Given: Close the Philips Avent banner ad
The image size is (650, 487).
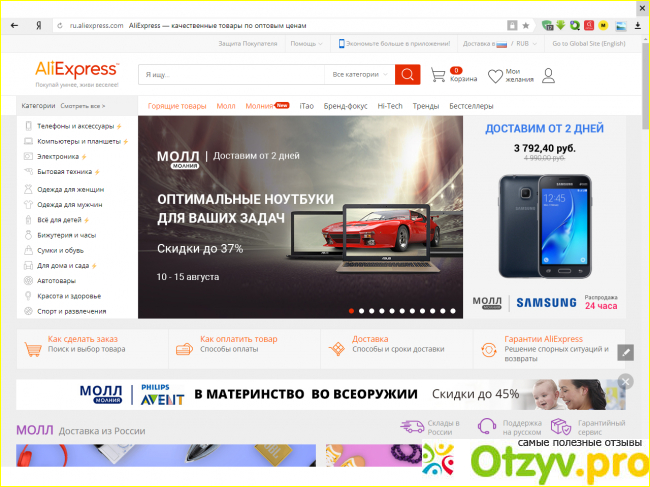Looking at the screenshot, I should (625, 382).
